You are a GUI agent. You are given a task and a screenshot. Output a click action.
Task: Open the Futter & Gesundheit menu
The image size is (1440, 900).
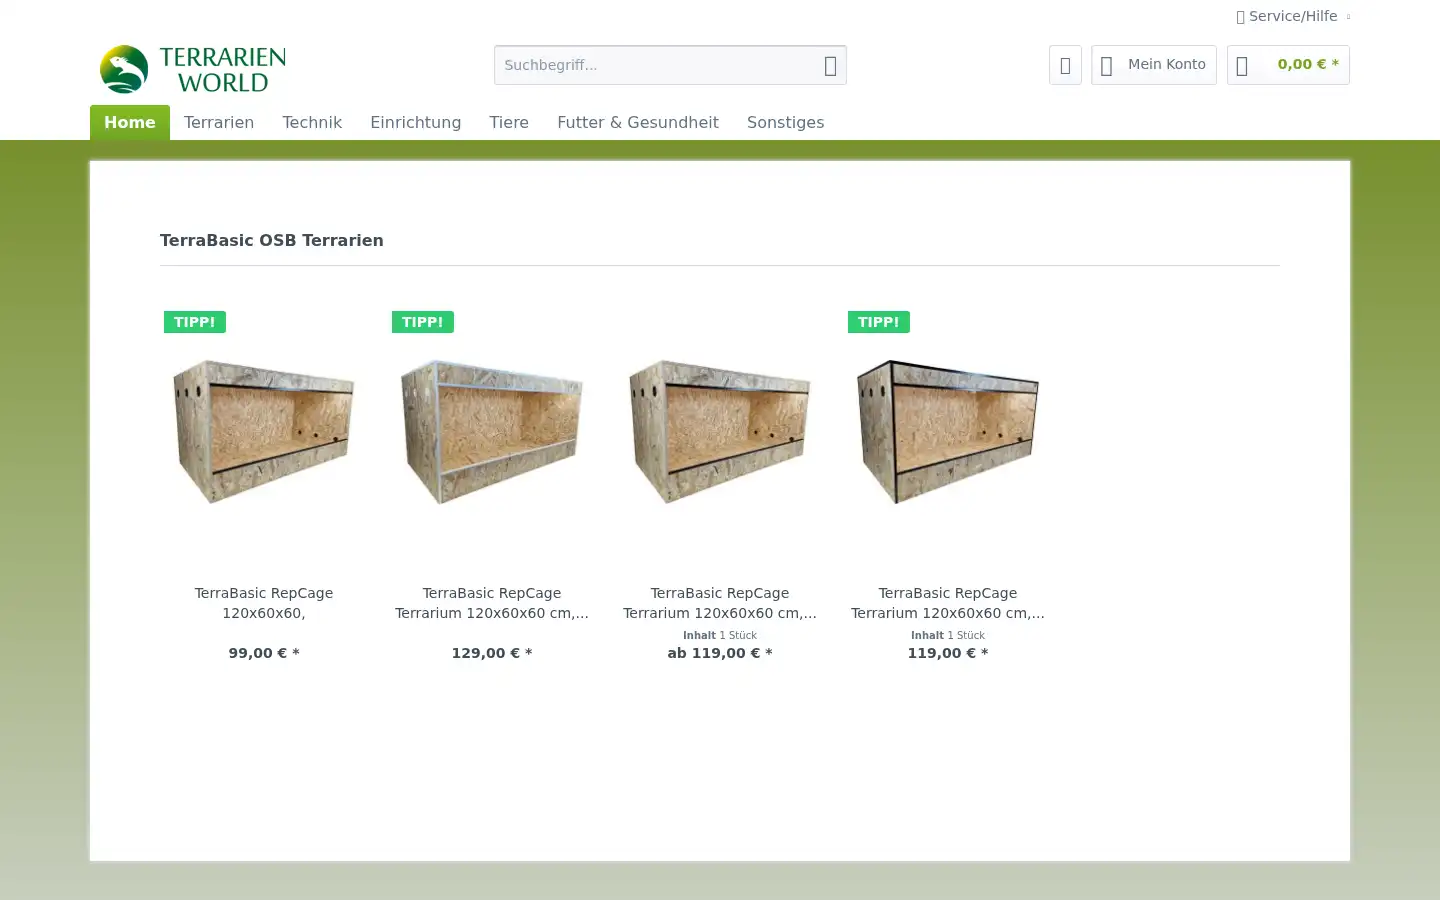638,122
